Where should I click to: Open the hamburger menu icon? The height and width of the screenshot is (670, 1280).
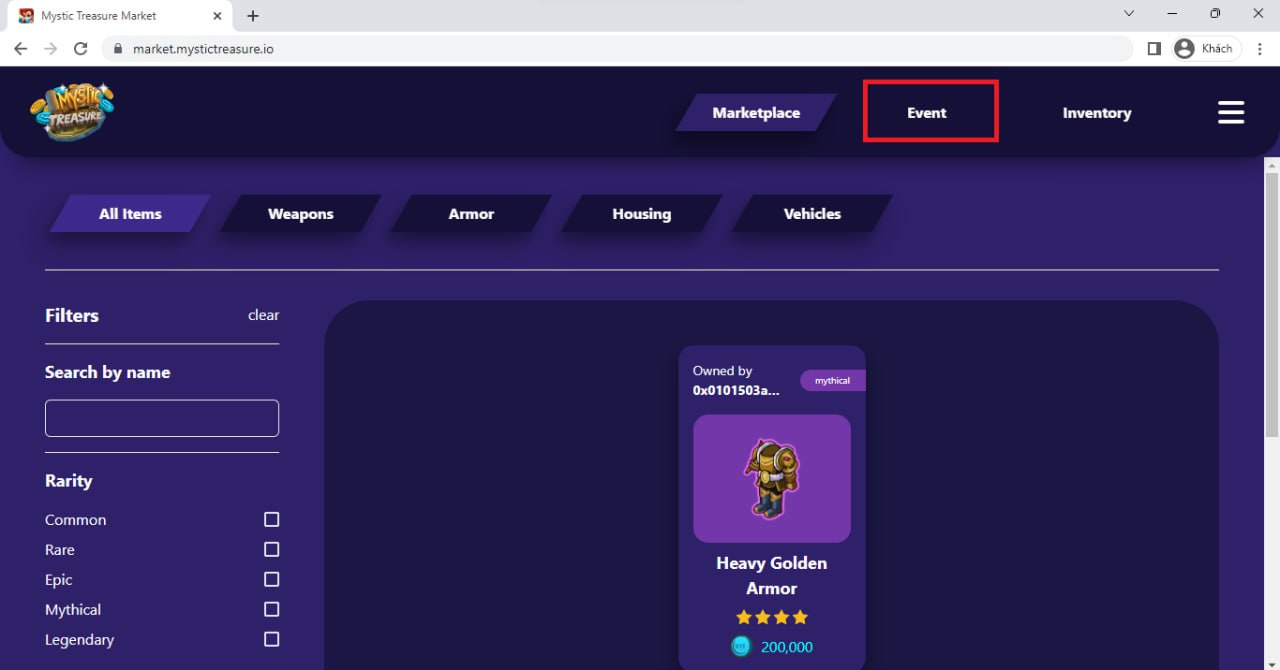[1231, 113]
